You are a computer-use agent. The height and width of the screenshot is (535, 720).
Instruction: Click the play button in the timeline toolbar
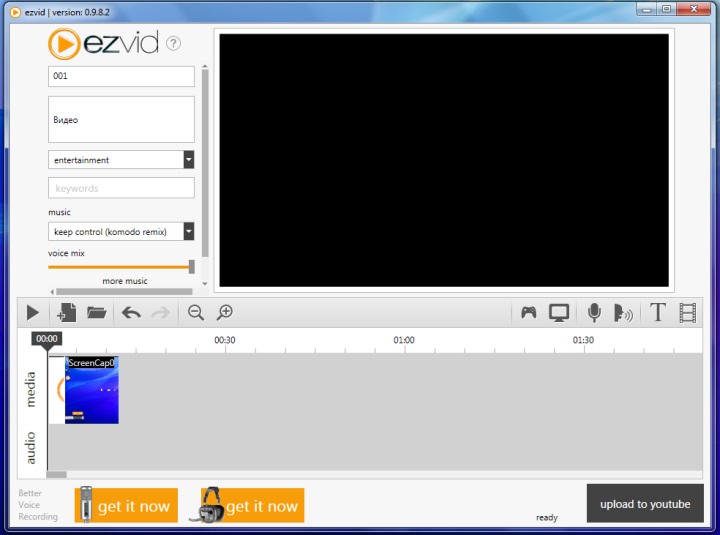point(32,313)
